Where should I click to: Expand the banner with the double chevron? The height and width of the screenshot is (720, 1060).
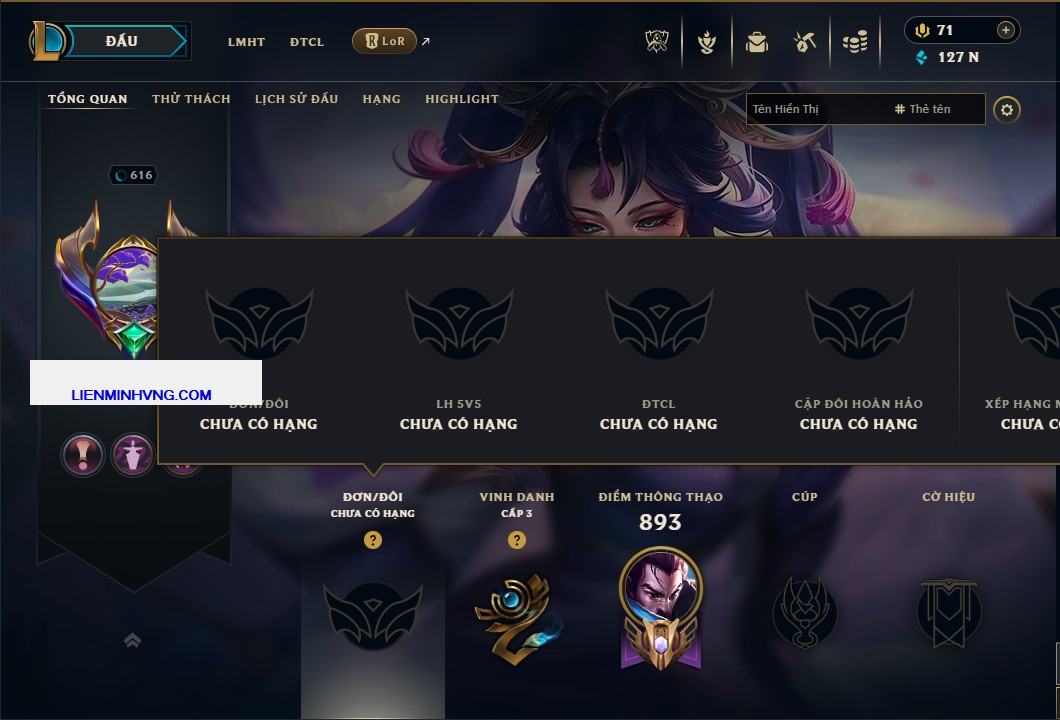(x=132, y=640)
